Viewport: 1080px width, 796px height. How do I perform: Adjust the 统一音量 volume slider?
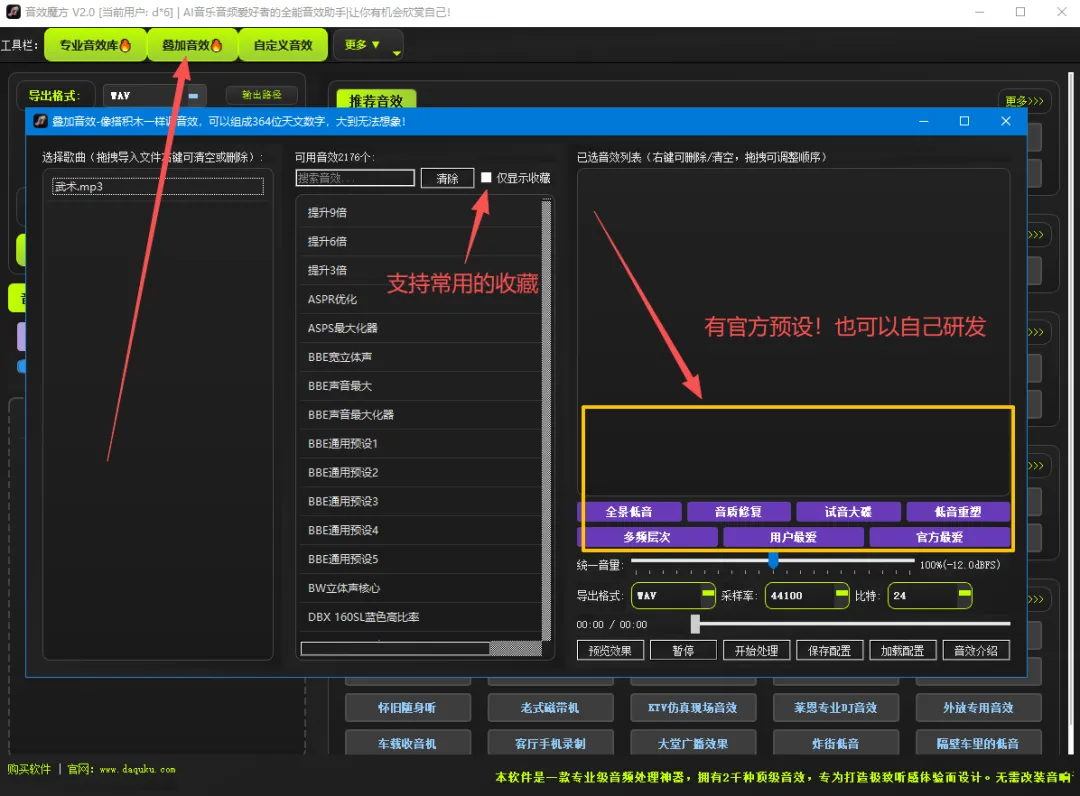tap(773, 562)
